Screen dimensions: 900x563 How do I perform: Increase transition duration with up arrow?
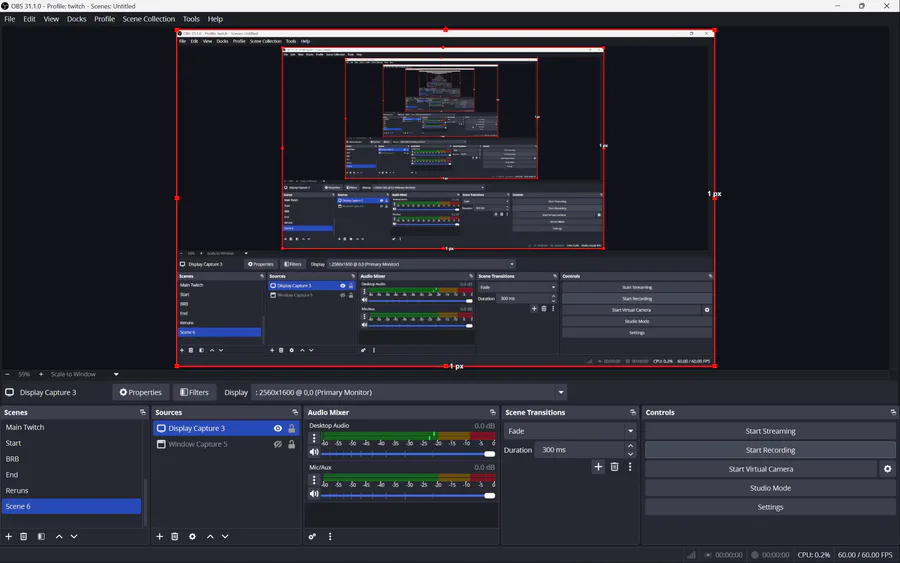[x=631, y=446]
